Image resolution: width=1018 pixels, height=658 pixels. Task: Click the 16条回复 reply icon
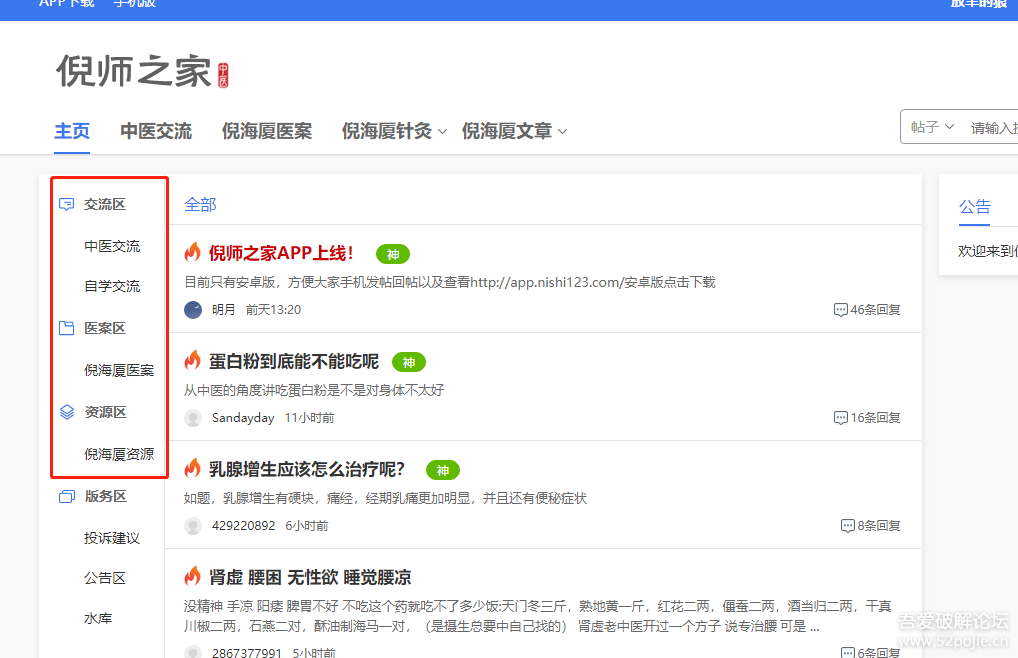coord(840,418)
